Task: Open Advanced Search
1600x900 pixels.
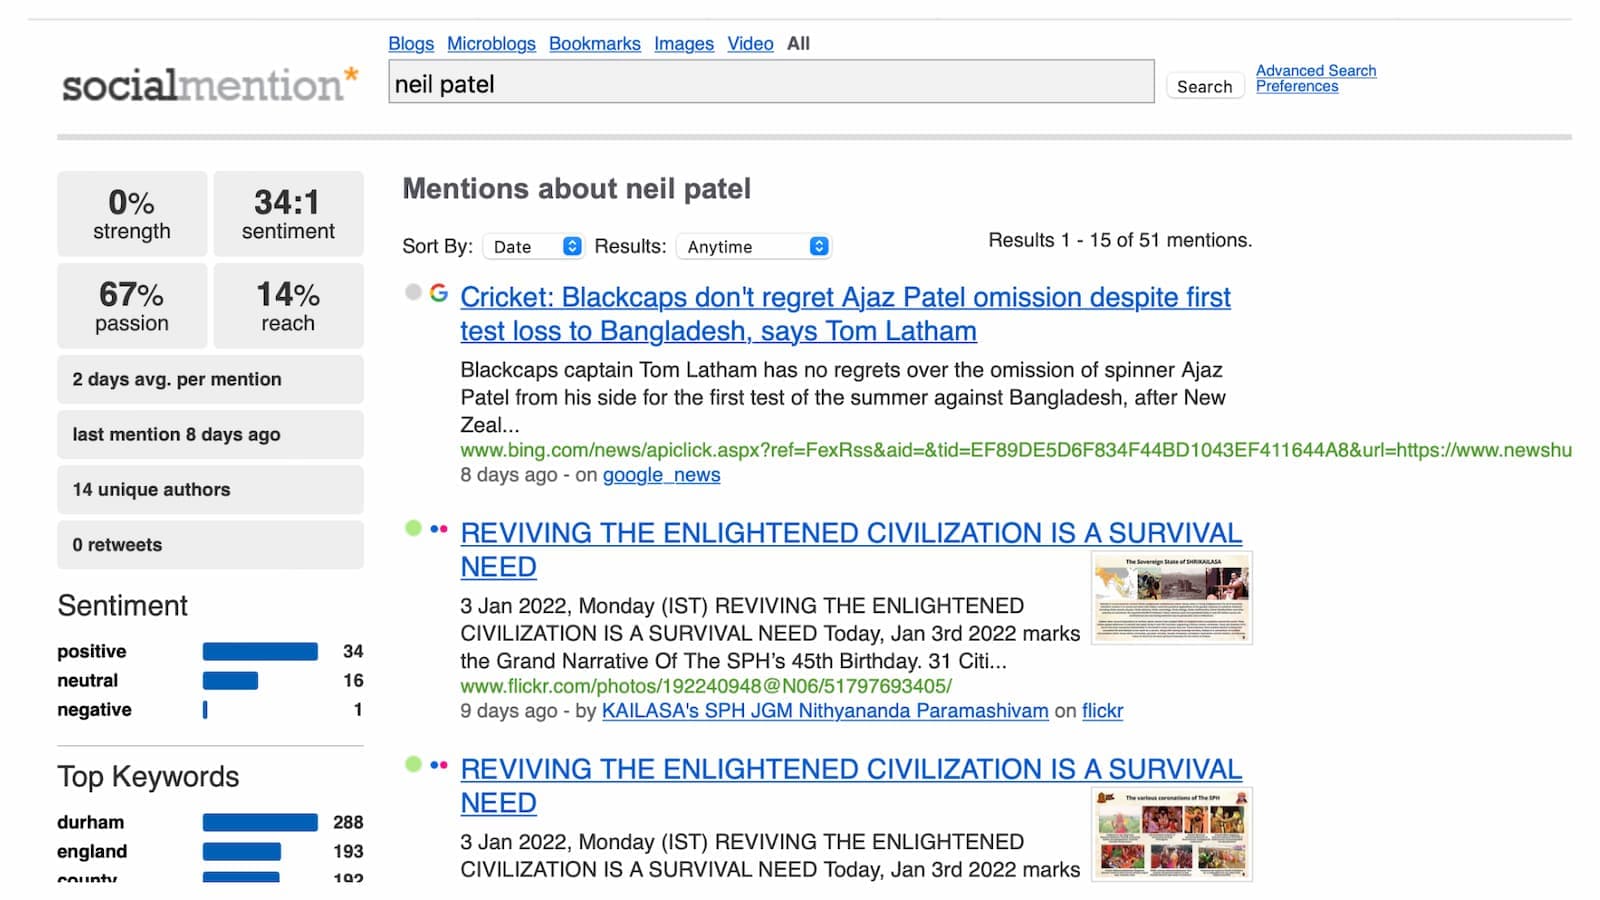Action: point(1316,70)
